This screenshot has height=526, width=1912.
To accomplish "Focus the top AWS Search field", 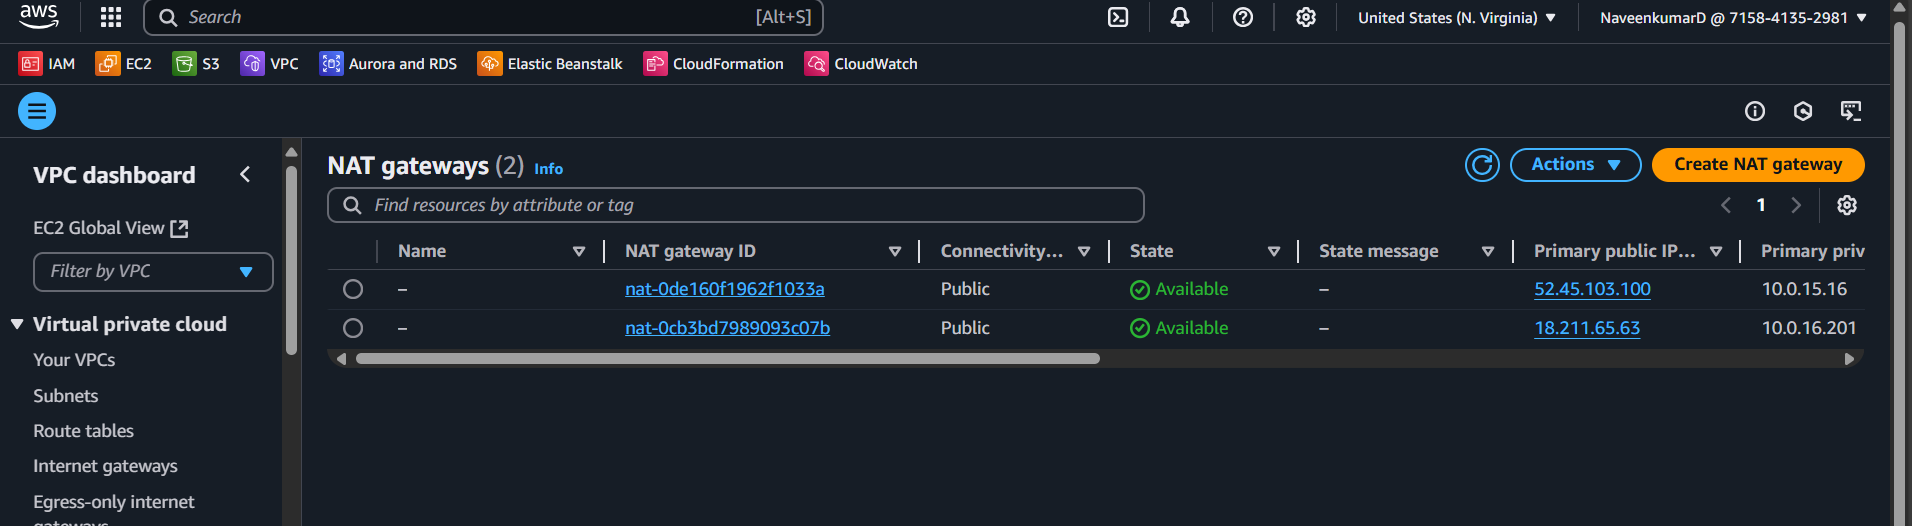I will pyautogui.click(x=483, y=17).
